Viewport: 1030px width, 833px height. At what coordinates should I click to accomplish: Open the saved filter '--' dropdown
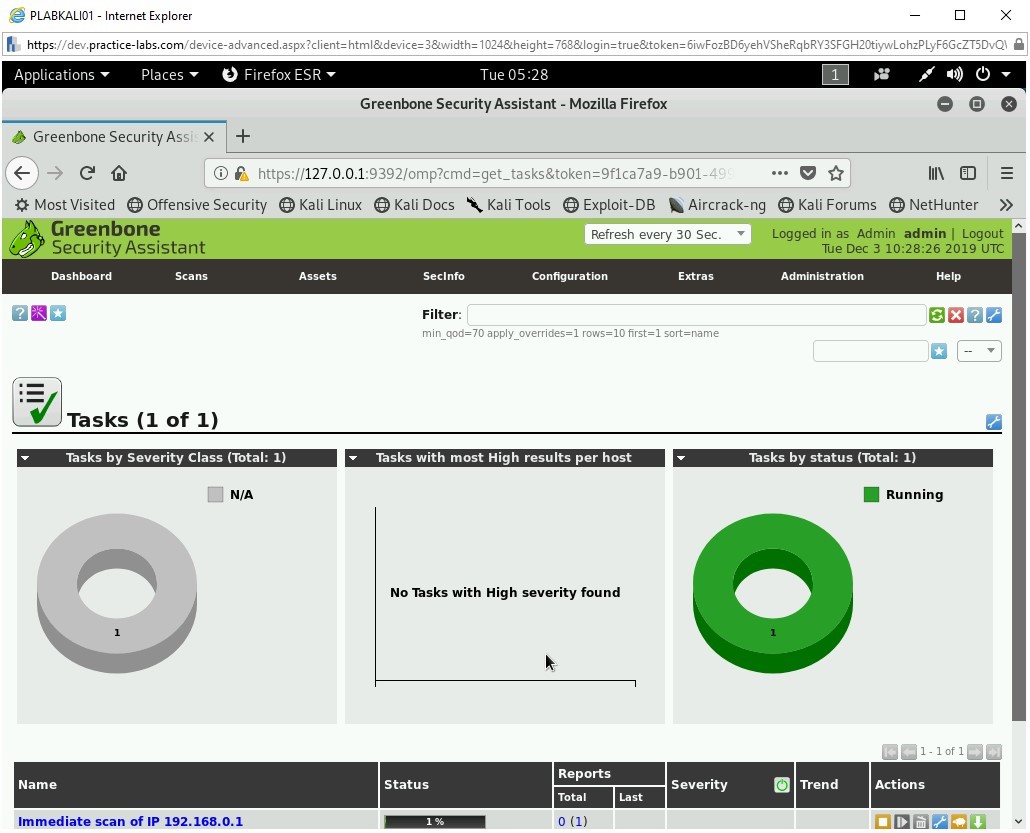point(979,351)
